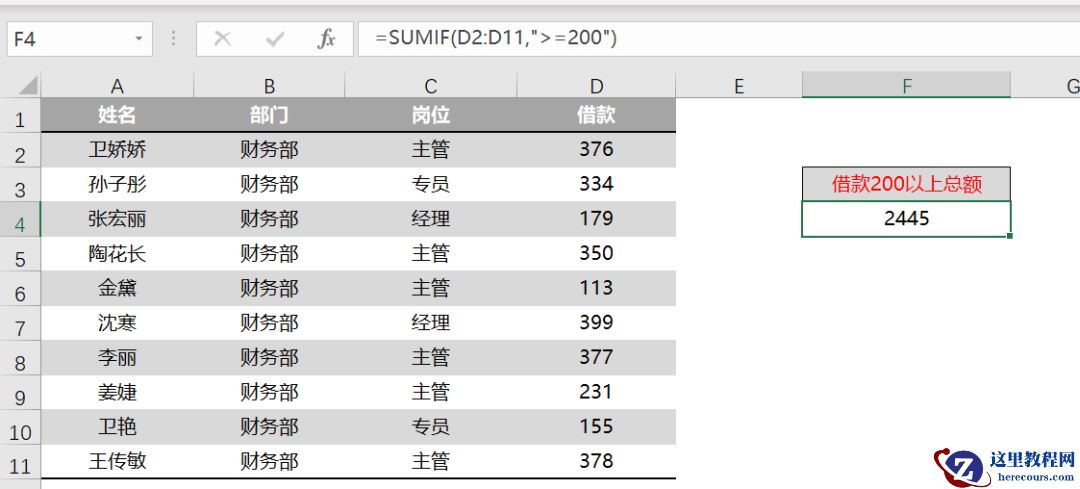This screenshot has height=489, width=1080.
Task: Click the 借款 header cell
Action: click(596, 116)
